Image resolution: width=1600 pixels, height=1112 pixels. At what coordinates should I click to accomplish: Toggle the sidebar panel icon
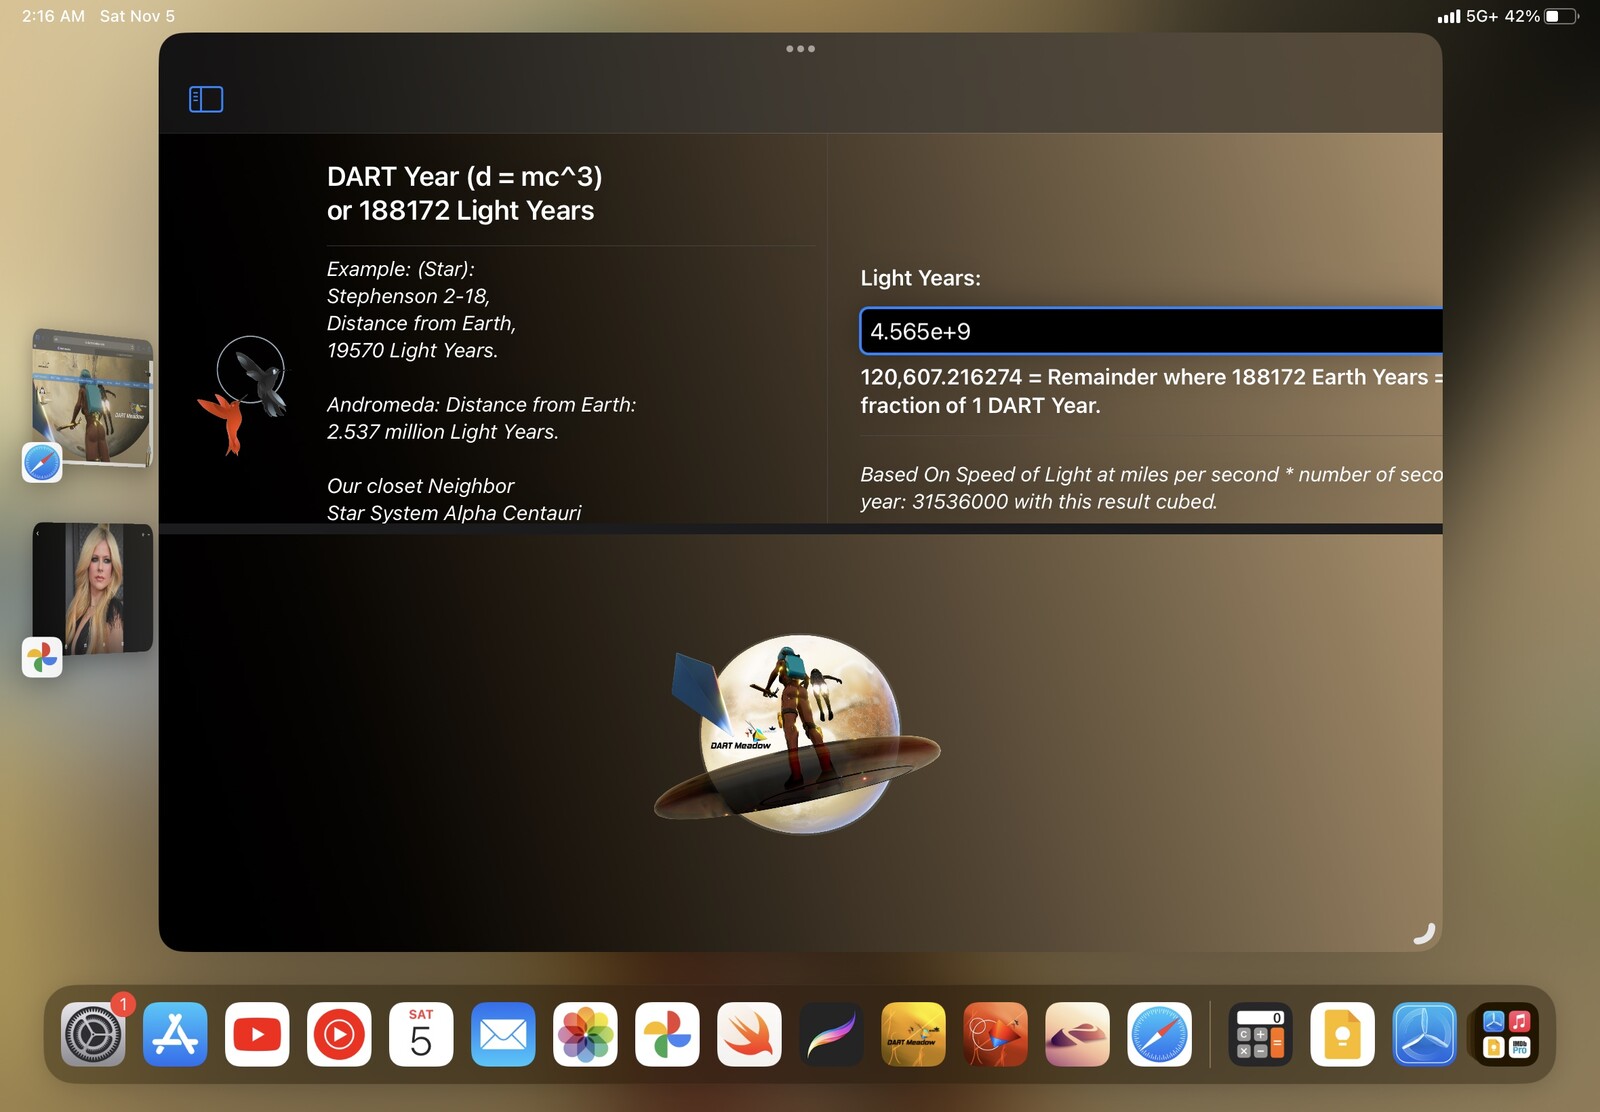(206, 99)
